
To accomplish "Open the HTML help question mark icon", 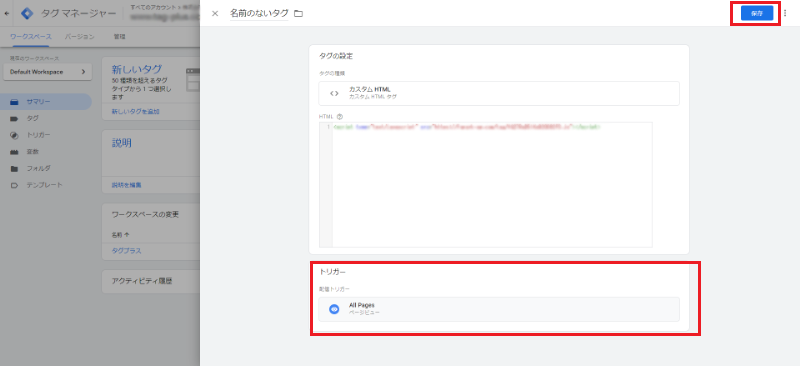I will click(340, 116).
